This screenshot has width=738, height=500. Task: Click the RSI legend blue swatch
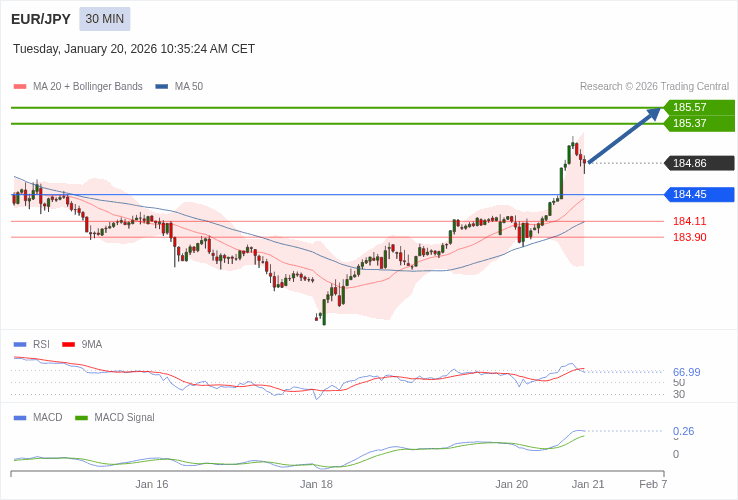20,345
